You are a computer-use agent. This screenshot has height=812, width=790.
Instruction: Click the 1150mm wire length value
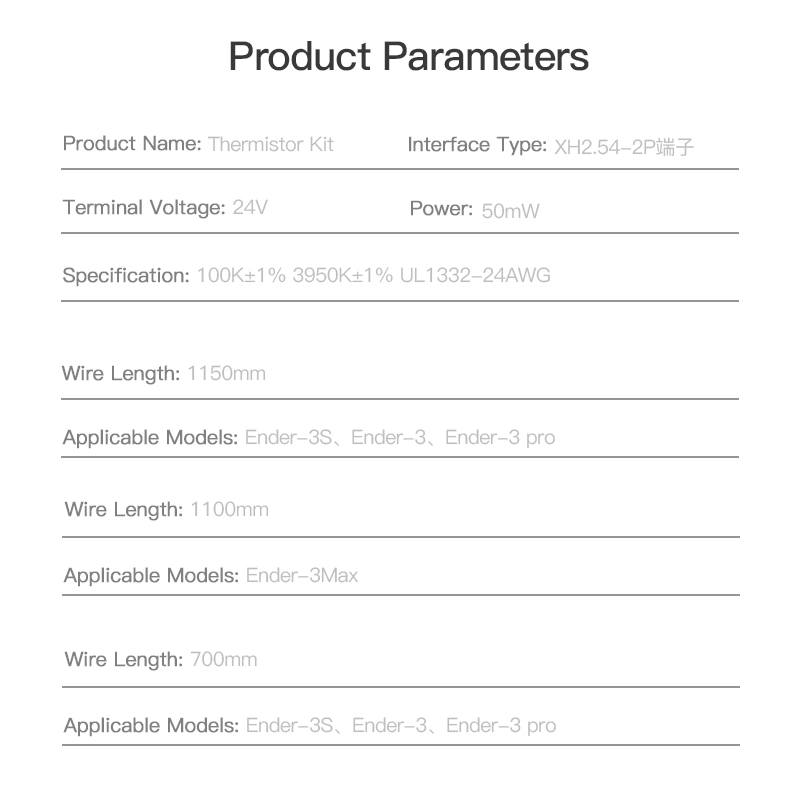point(226,373)
